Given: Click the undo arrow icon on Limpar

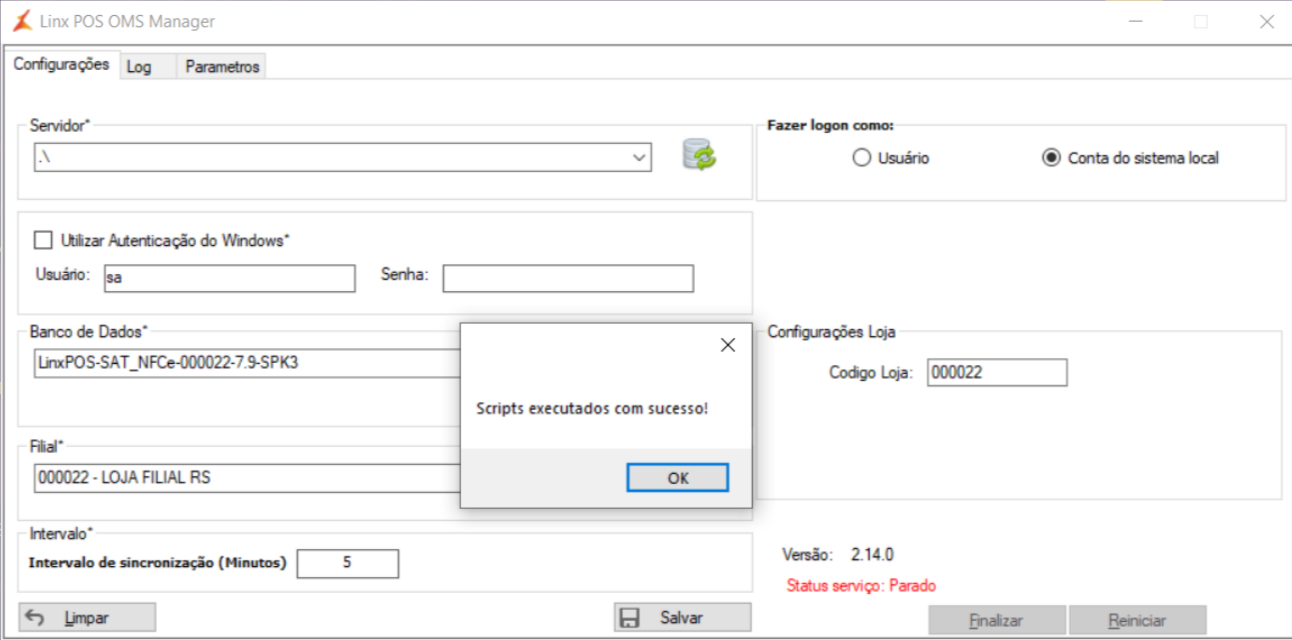Looking at the screenshot, I should 35,617.
